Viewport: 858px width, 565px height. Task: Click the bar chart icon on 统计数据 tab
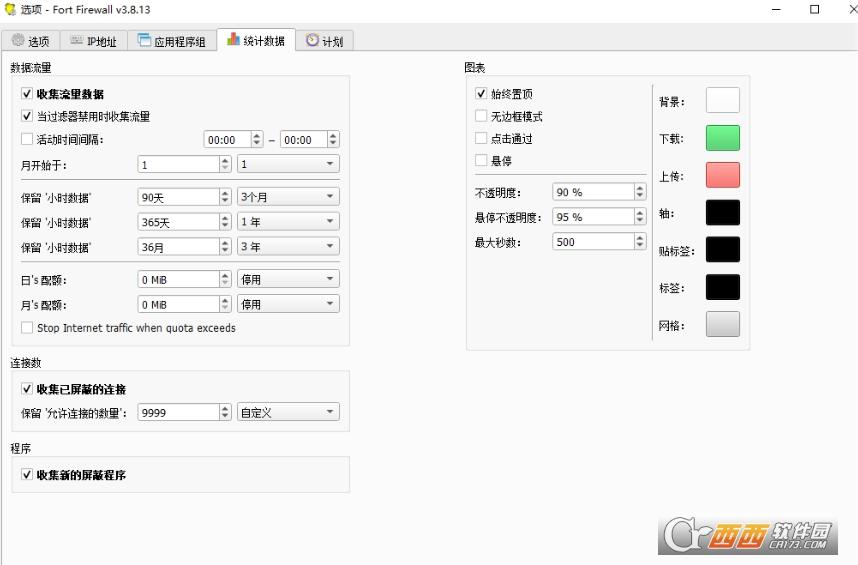[233, 39]
